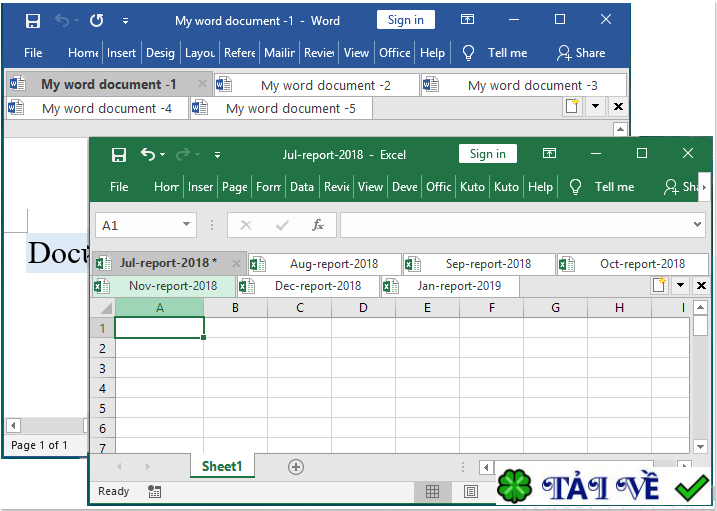Switch to My word document -2 tab

click(x=316, y=85)
